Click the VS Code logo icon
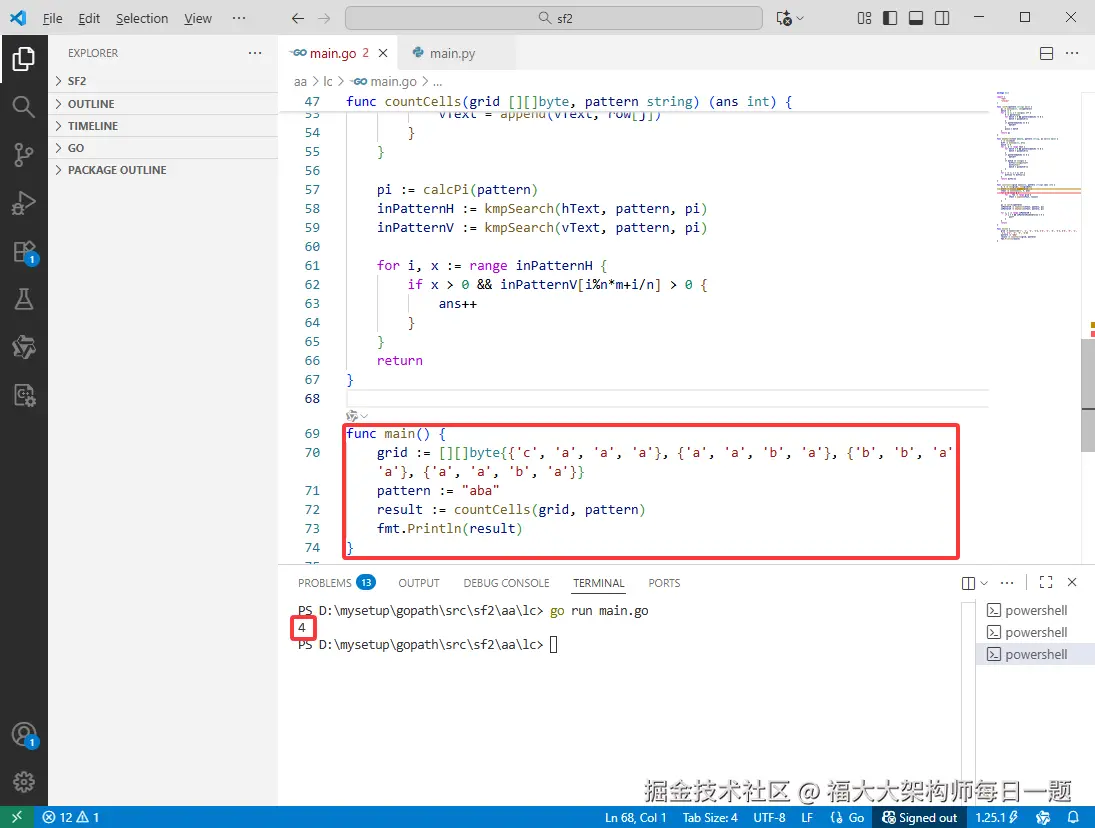1095x828 pixels. (x=18, y=18)
